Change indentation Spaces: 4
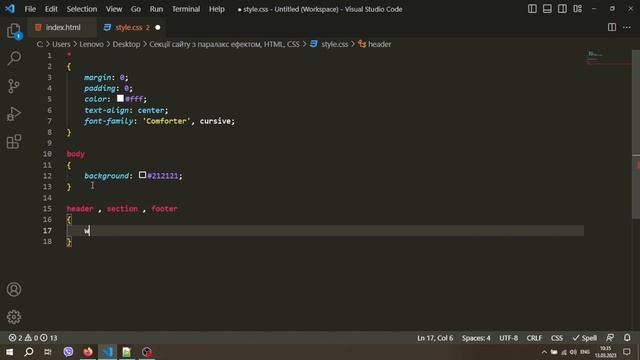 [476, 338]
